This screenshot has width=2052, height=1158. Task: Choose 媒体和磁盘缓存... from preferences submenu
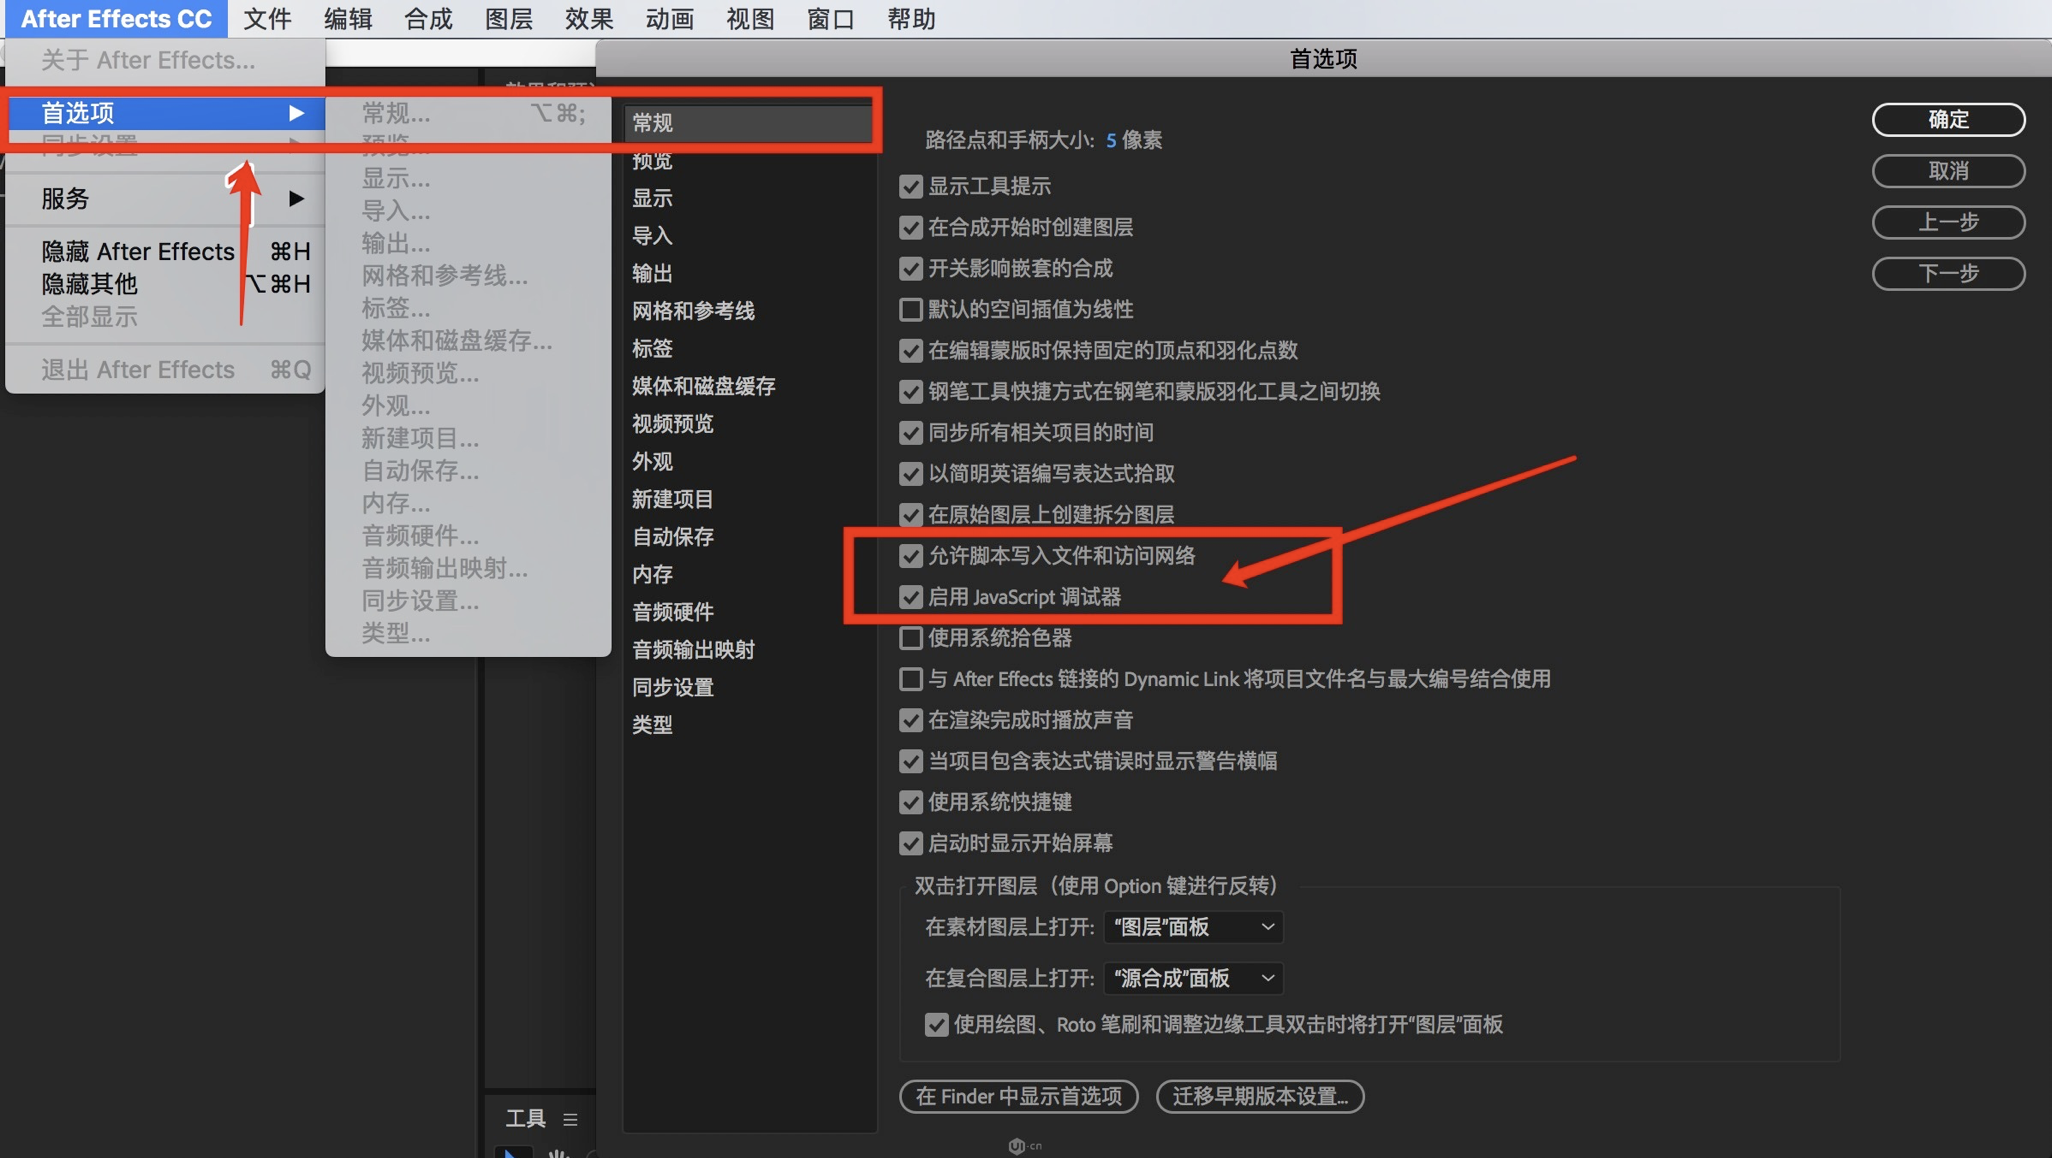(456, 341)
